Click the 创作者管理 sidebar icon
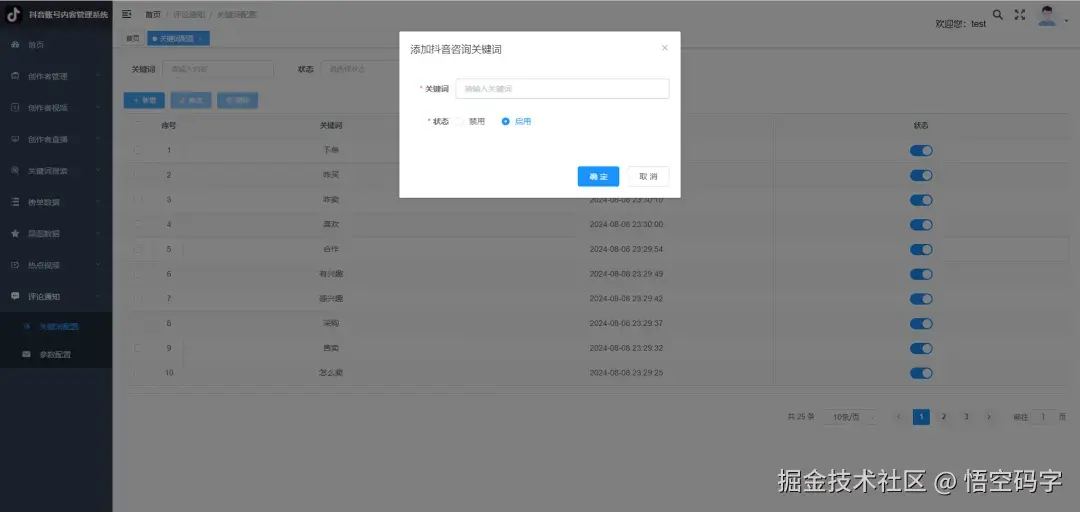 point(15,76)
